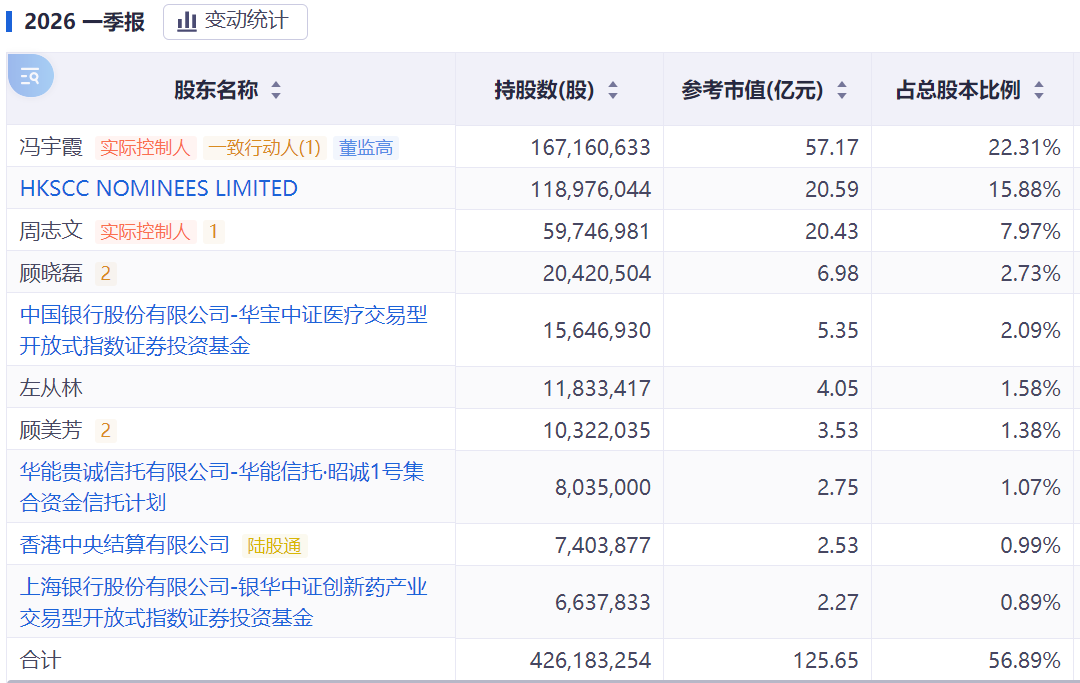This screenshot has height=683, width=1080.
Task: Select percentage 22.31%
Action: pyautogui.click(x=1024, y=147)
